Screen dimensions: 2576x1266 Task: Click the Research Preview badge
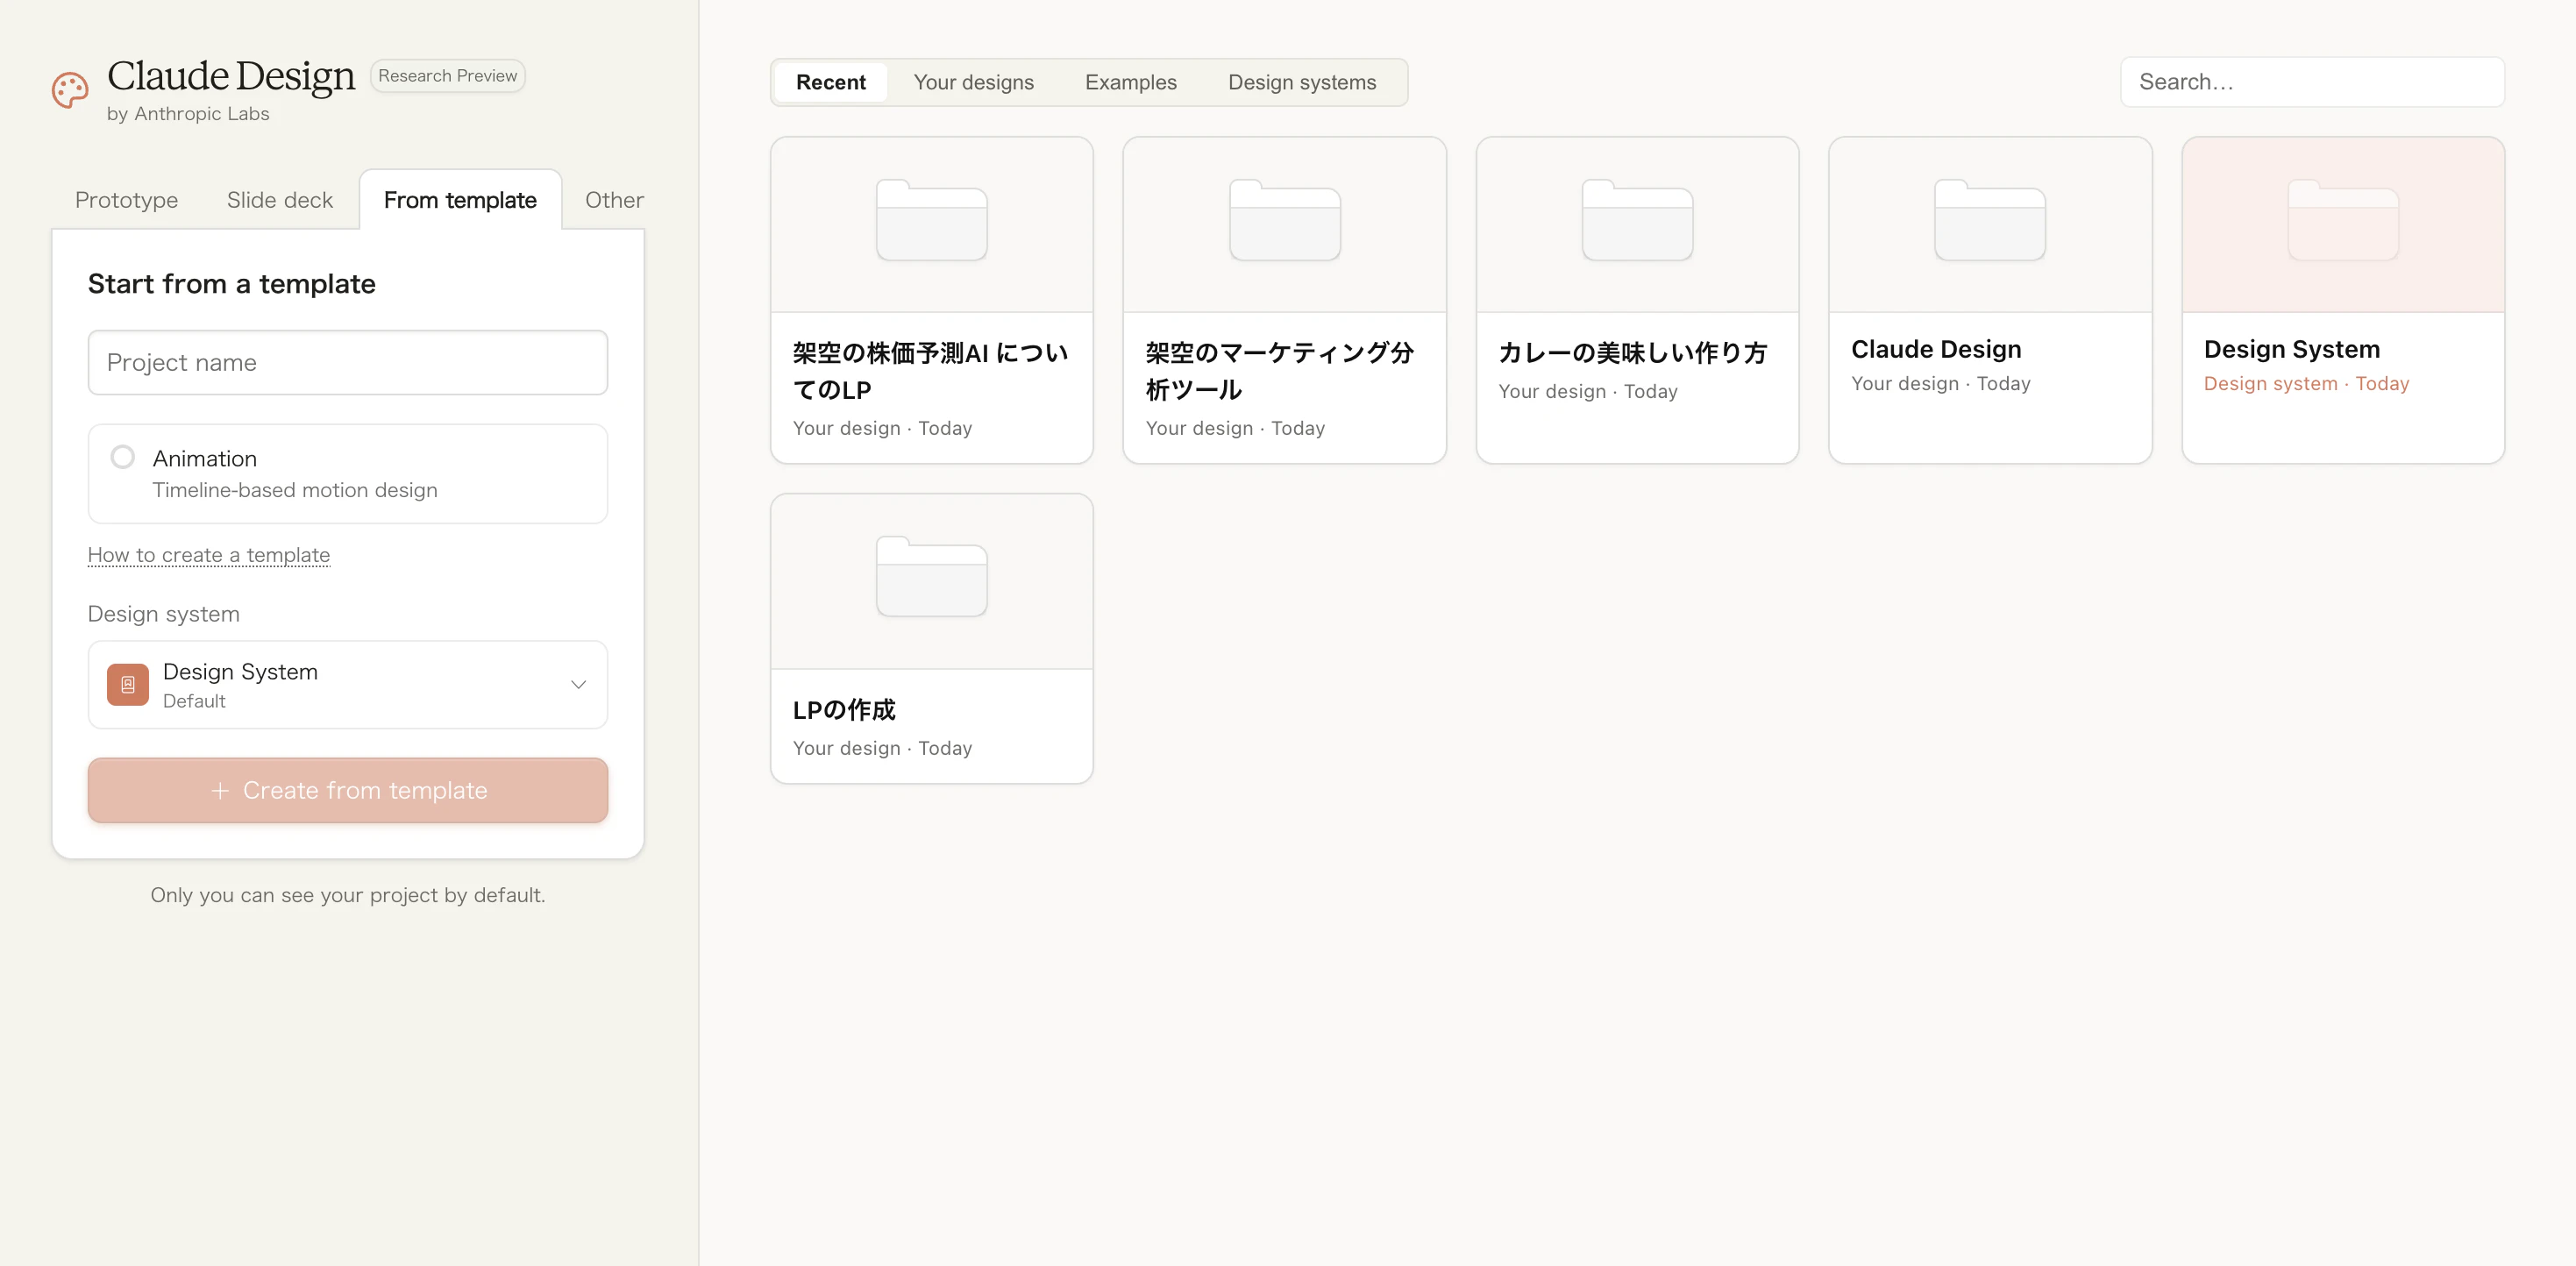(448, 76)
